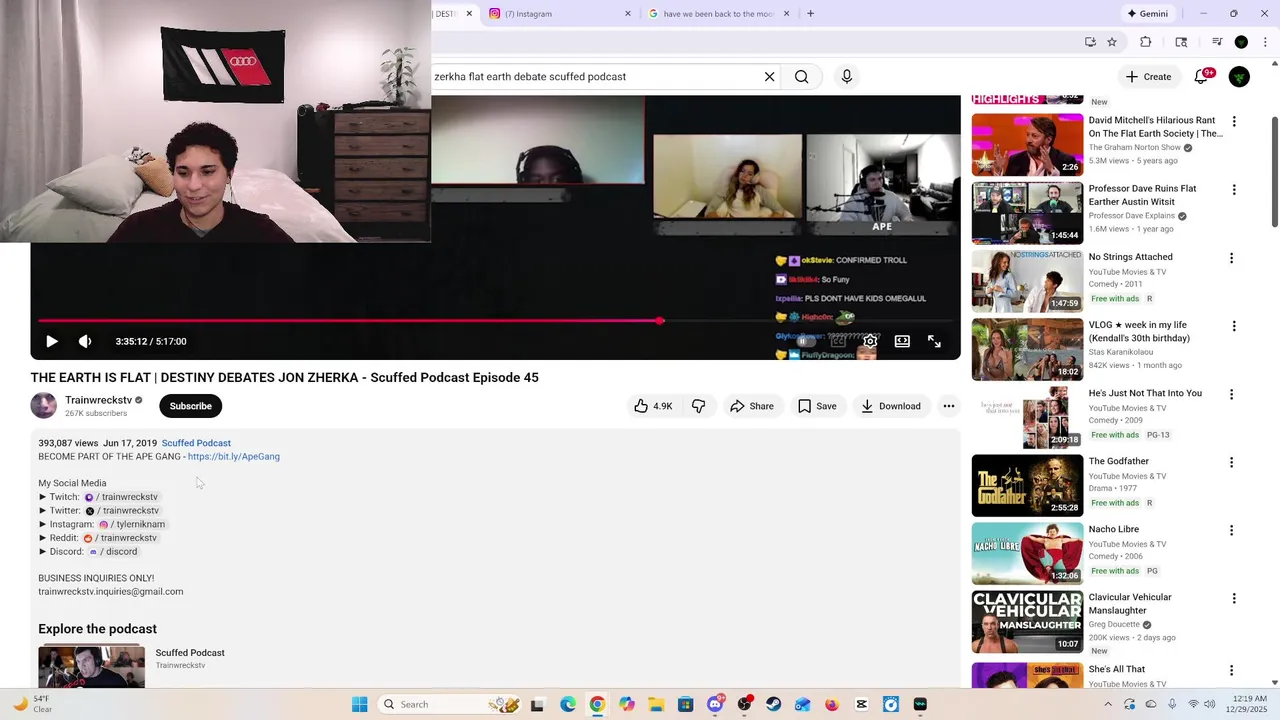Screen dimensions: 1280x720
Task: Dislike the video with the thumbs-down
Action: [x=699, y=406]
